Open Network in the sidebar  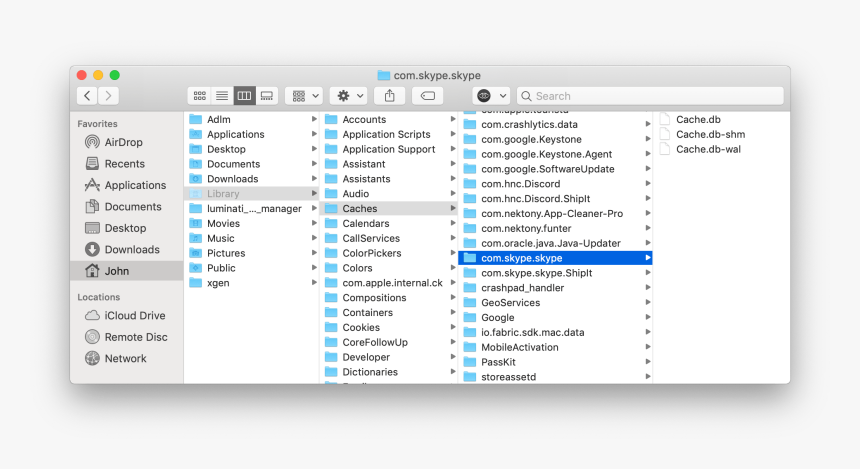coord(126,358)
